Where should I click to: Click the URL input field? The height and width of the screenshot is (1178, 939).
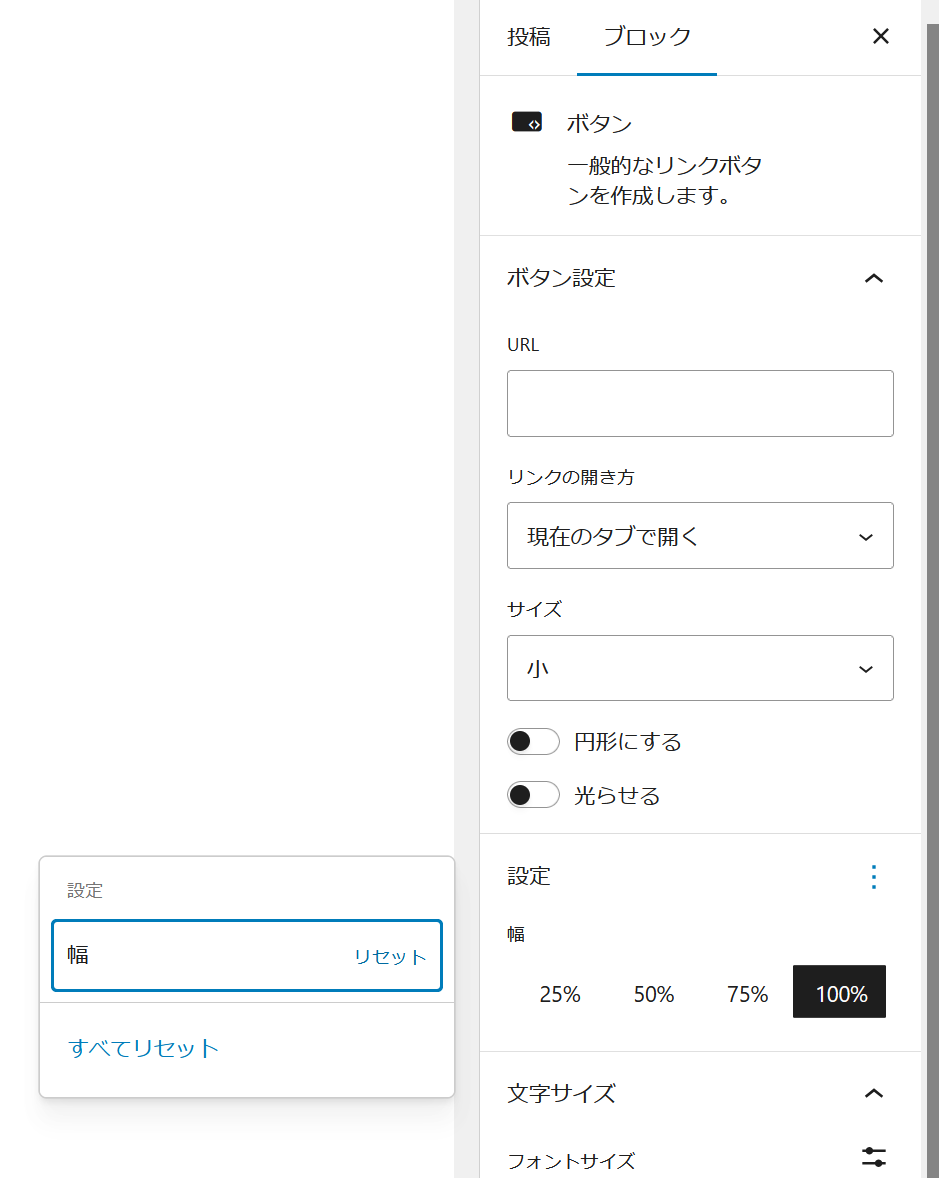700,403
